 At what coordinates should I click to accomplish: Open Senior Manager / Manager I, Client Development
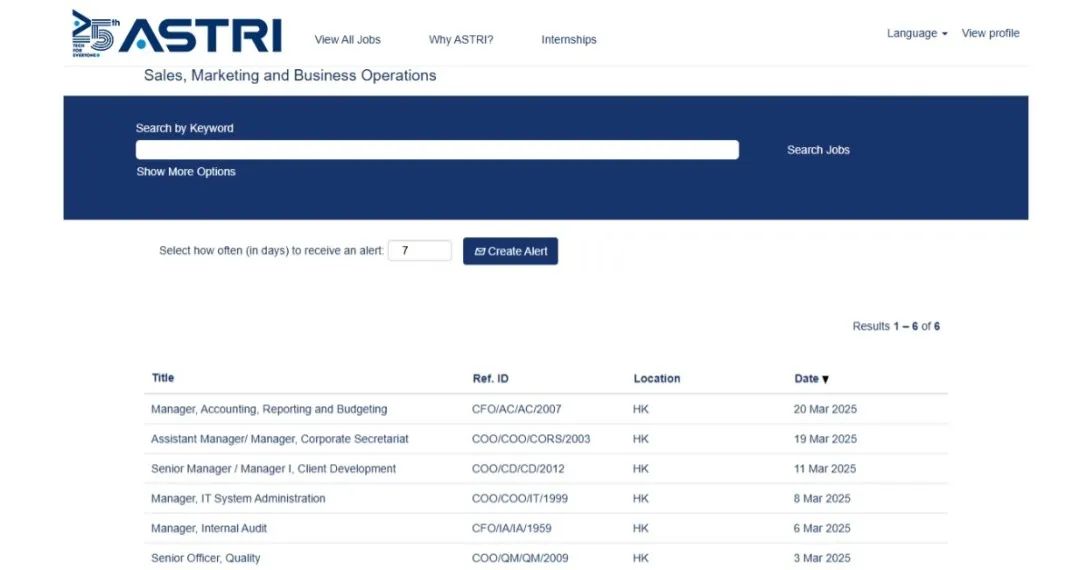point(273,469)
